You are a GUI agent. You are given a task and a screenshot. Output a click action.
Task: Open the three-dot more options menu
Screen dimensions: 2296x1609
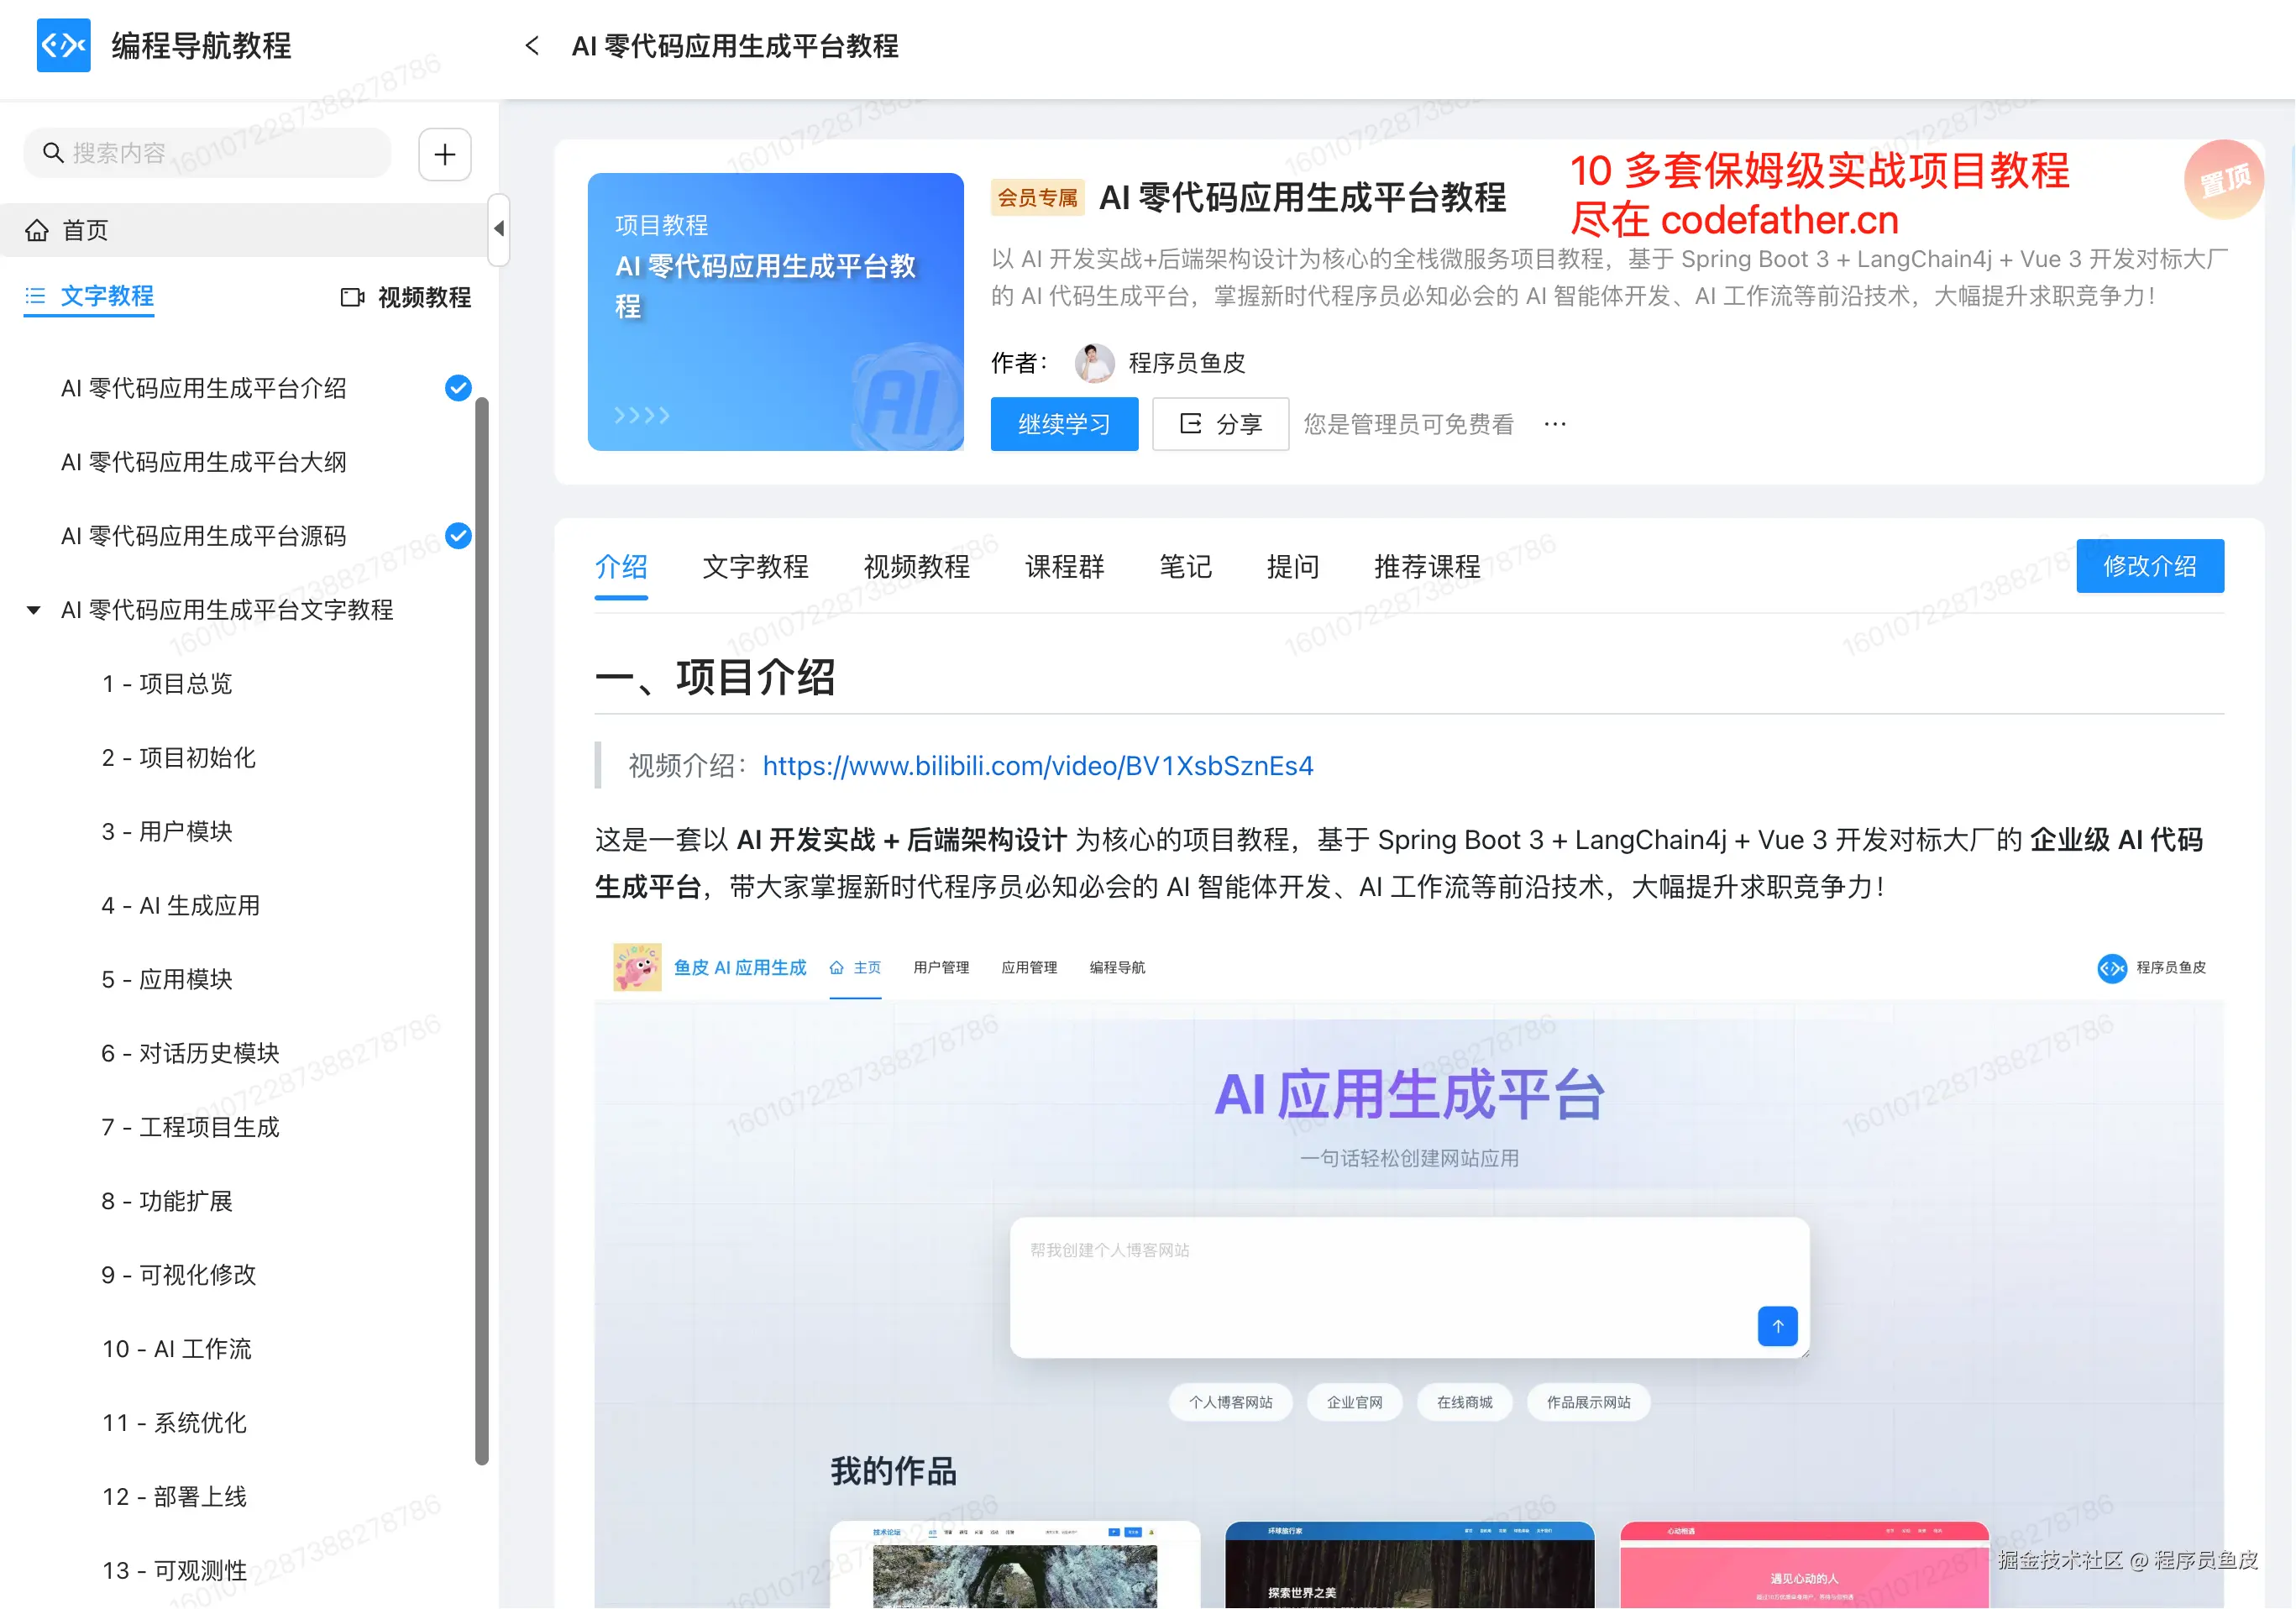tap(1555, 424)
